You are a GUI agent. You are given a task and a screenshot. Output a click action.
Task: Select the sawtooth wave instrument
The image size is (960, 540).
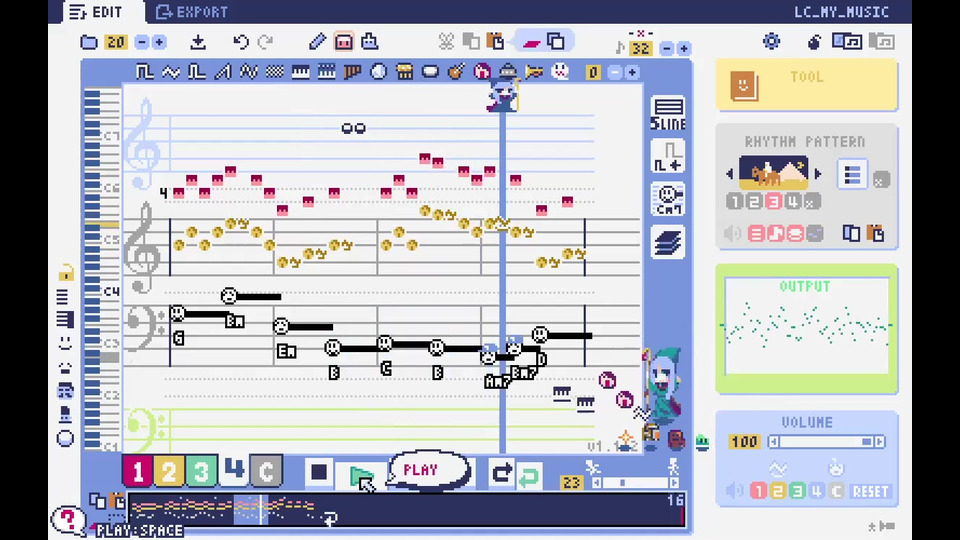pos(223,72)
